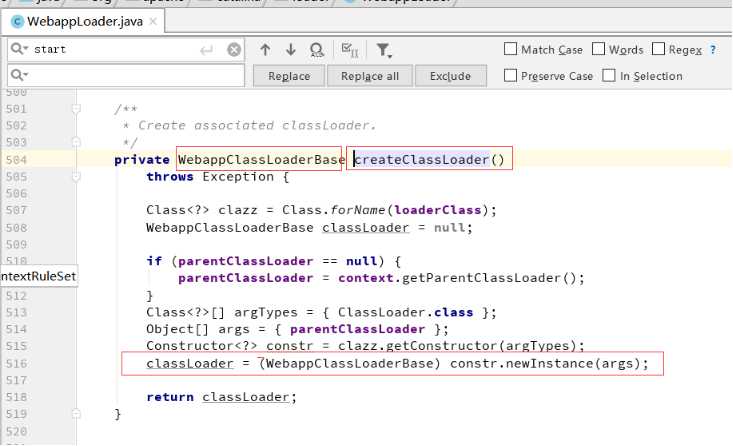
Task: Click 'Create associated classLoader' comment
Action: [x=257, y=125]
